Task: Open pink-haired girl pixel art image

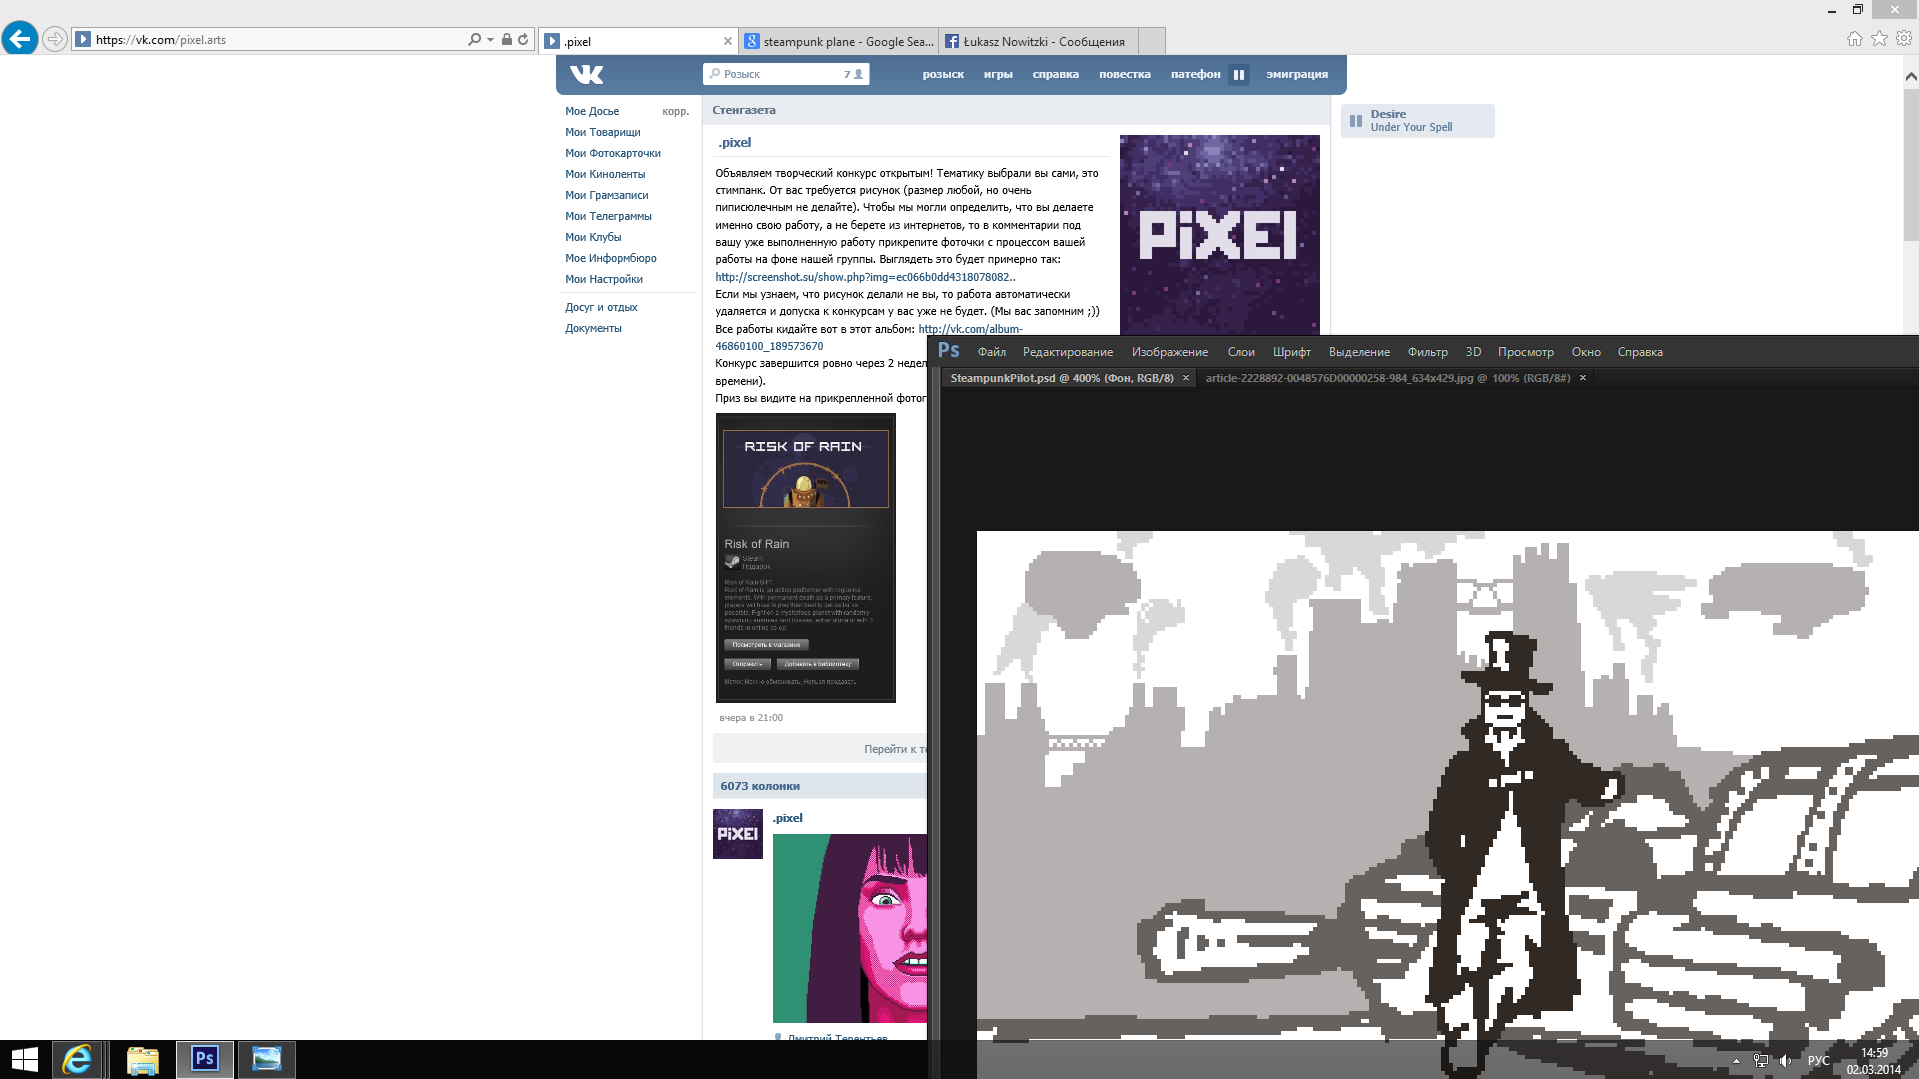Action: click(850, 928)
